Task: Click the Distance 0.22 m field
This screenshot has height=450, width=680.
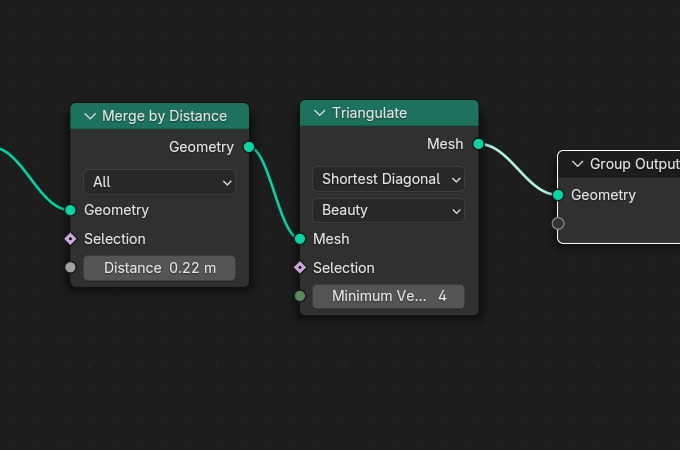Action: pyautogui.click(x=160, y=268)
